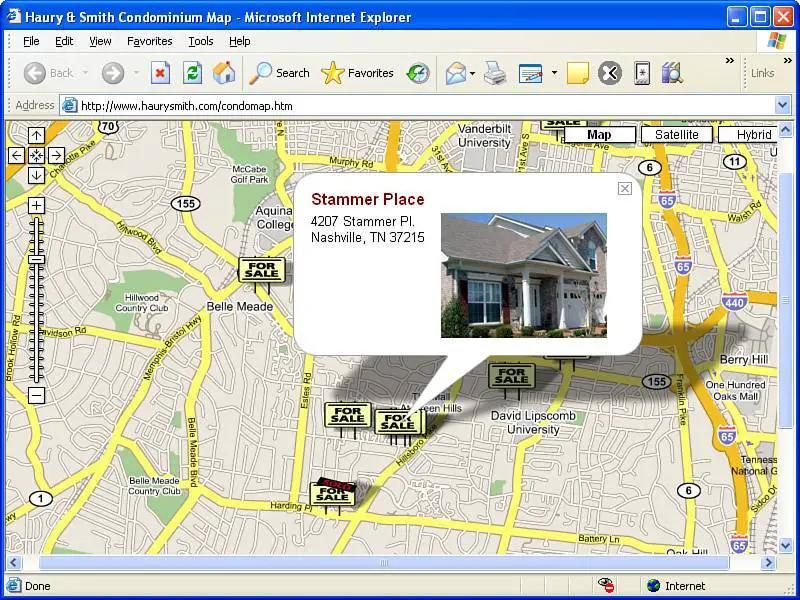Click the vertical scrollbar thumb
This screenshot has width=800, height=600.
786,301
